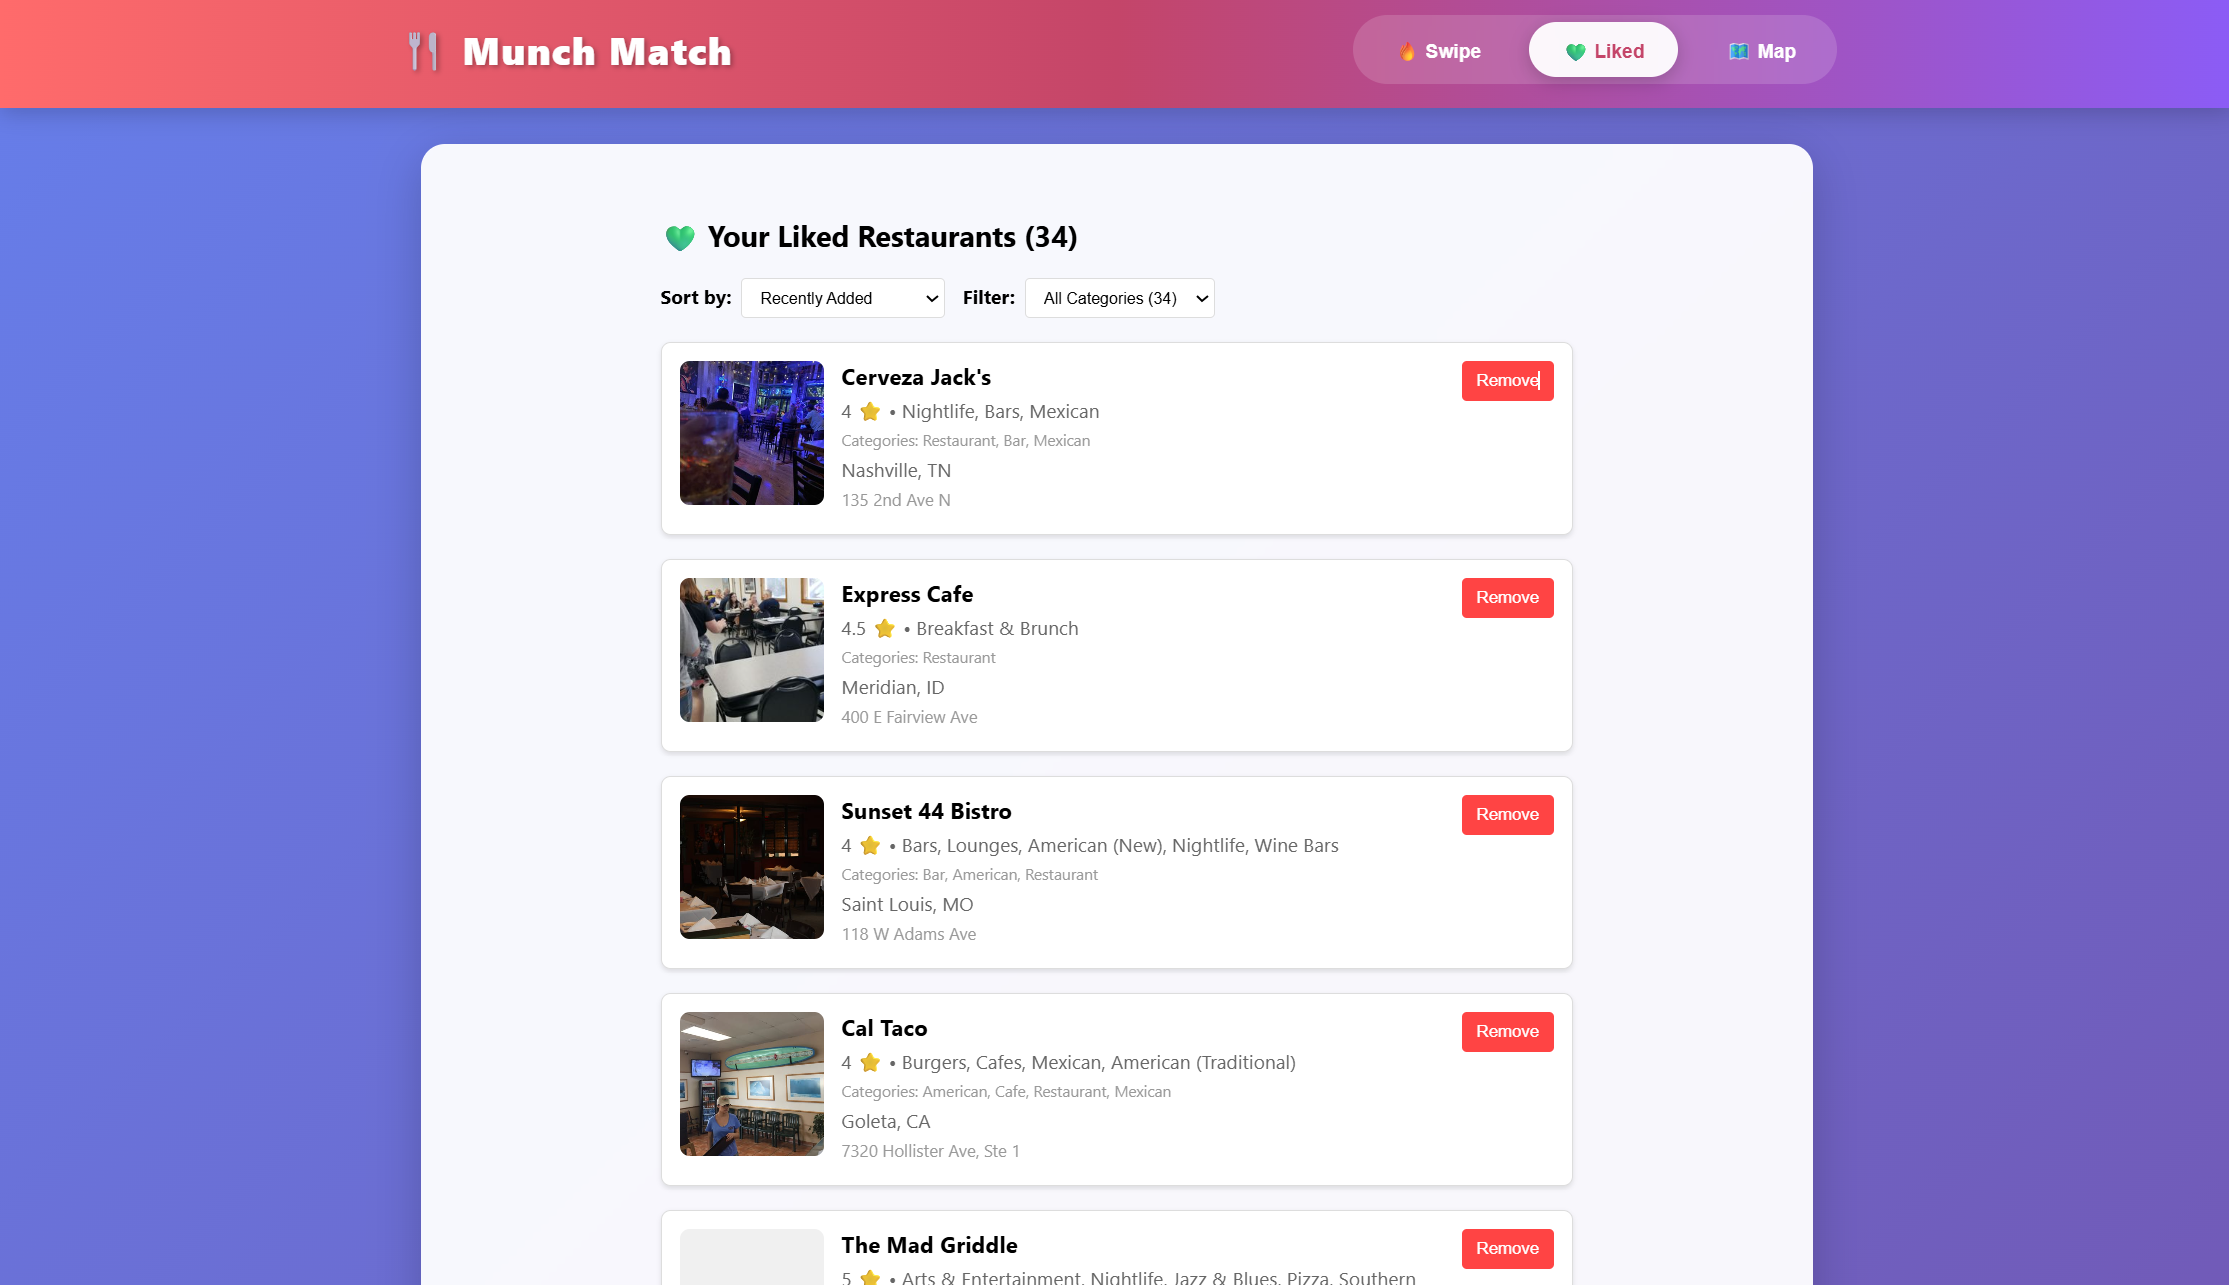Screen dimensions: 2229x1285
Task: Click the green heart icon on Liked tab
Action: tap(1575, 52)
